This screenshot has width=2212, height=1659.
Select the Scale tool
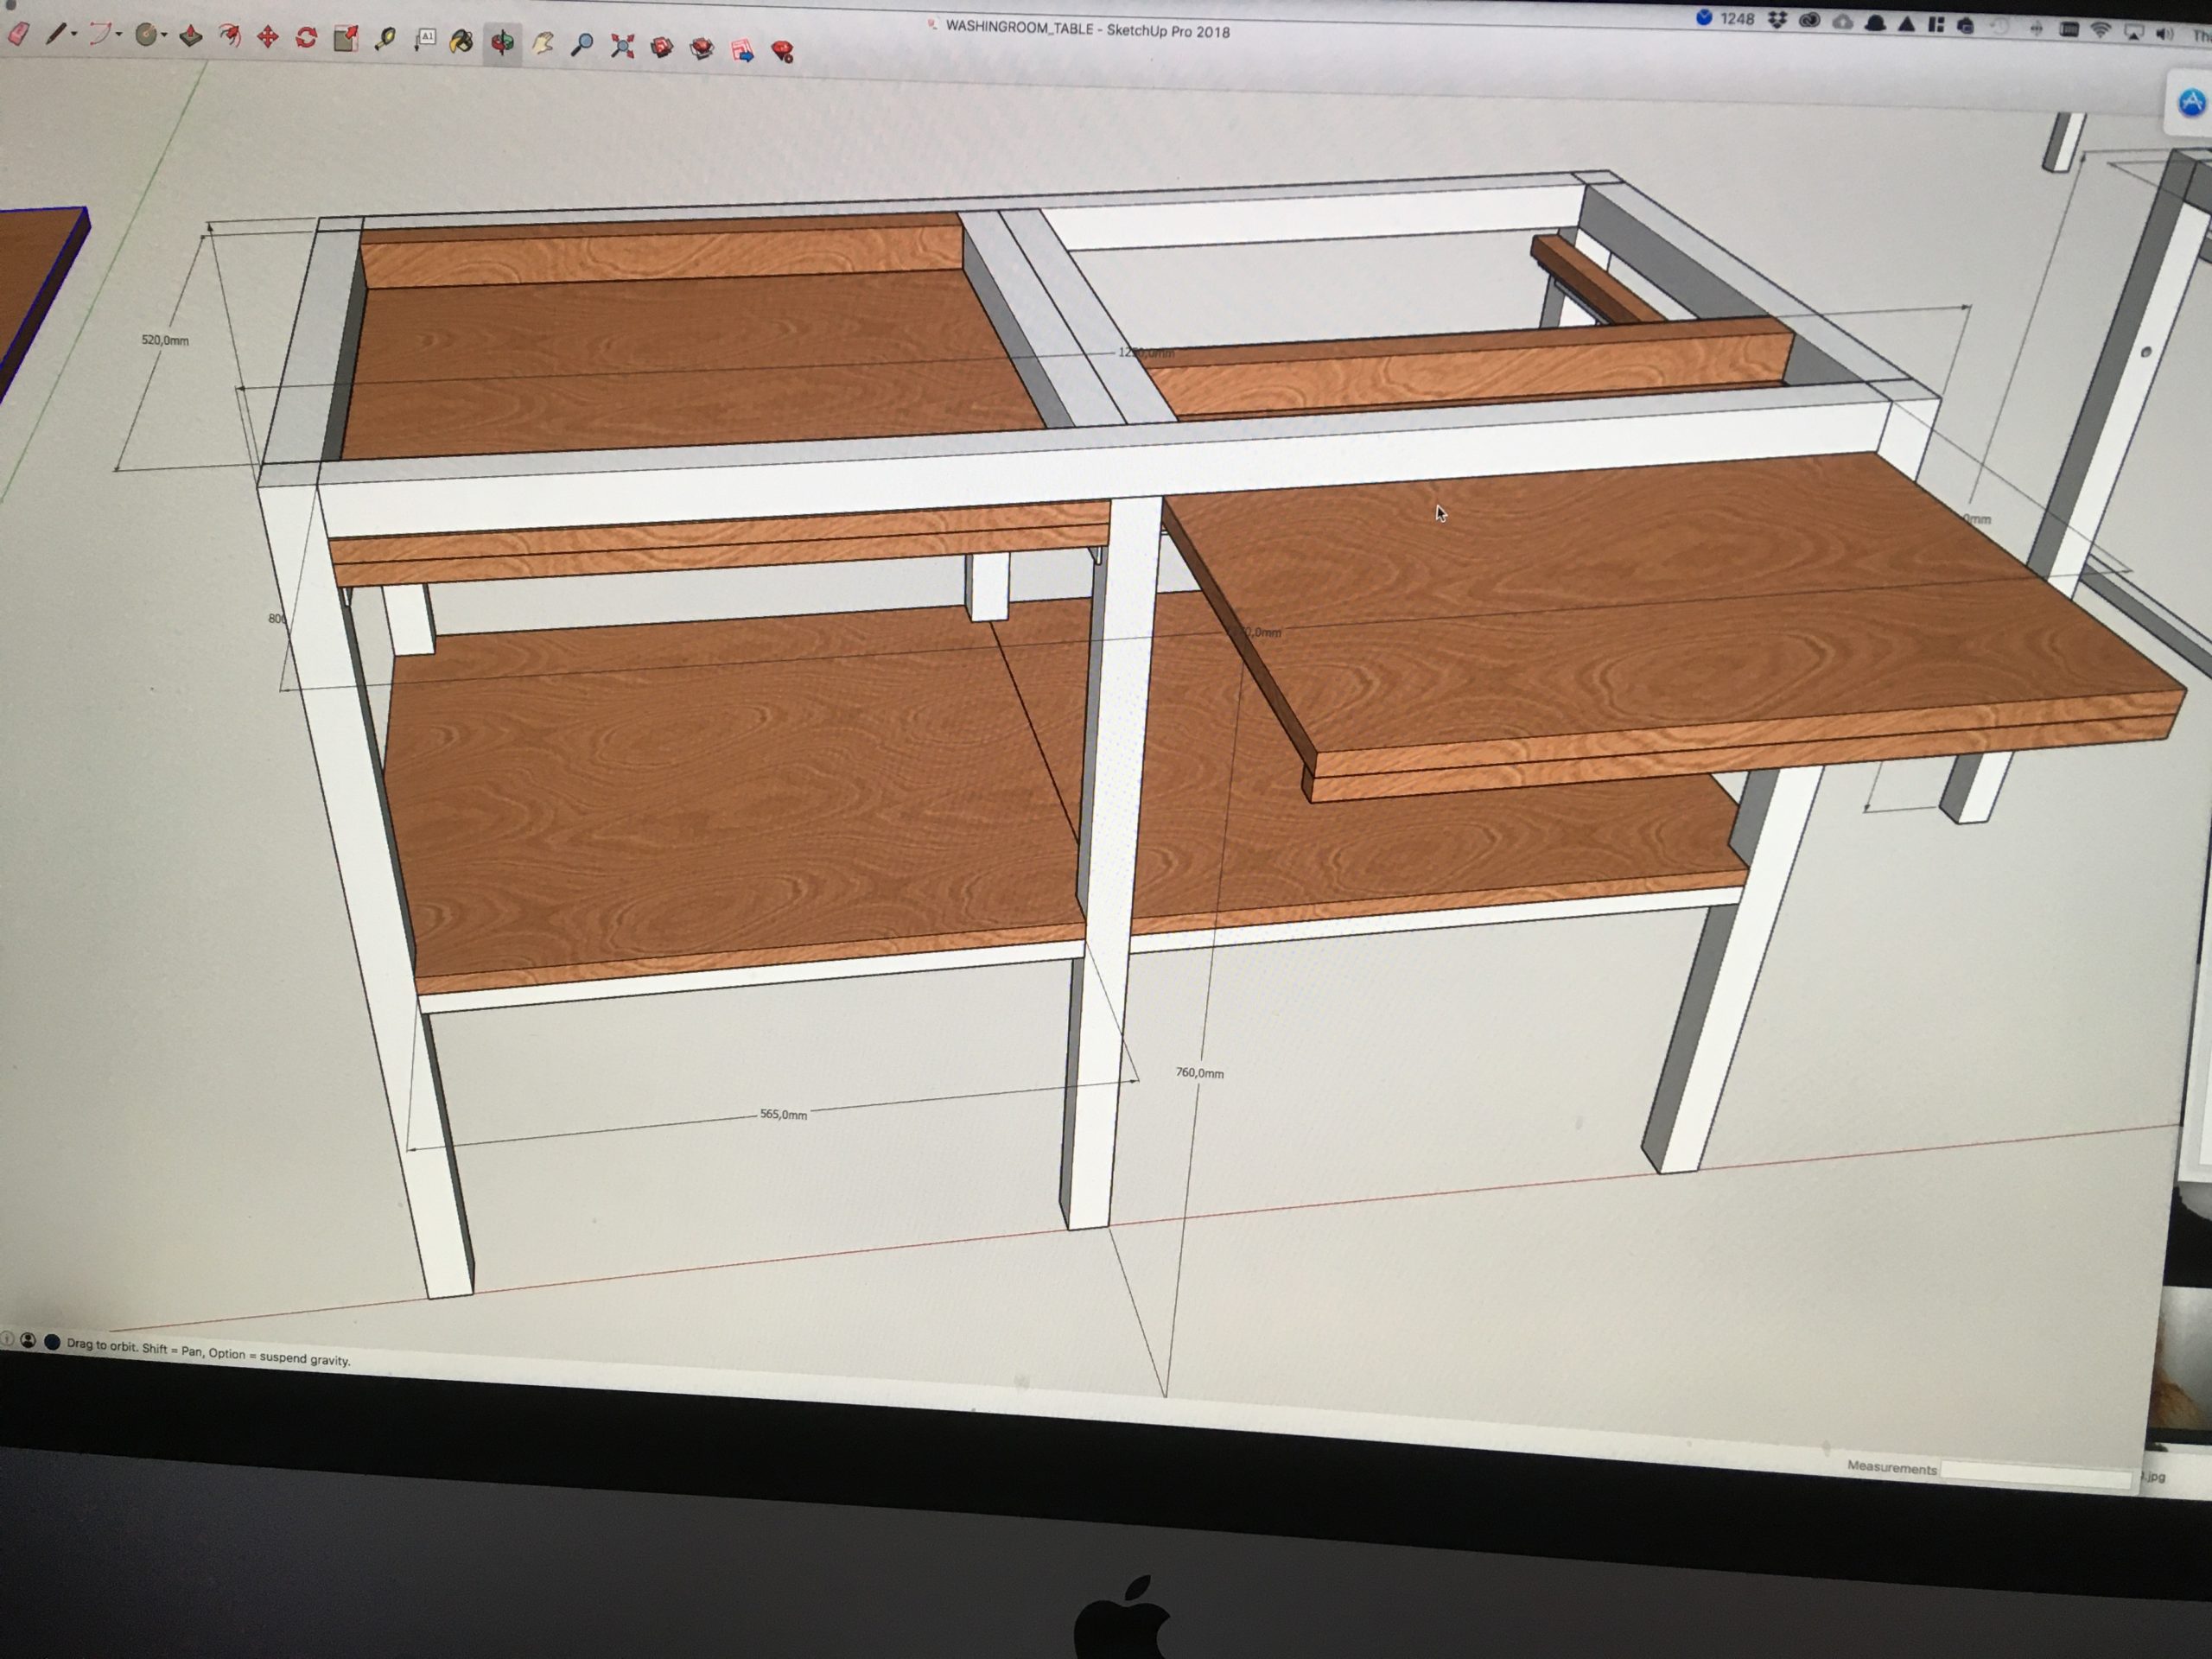pos(346,39)
